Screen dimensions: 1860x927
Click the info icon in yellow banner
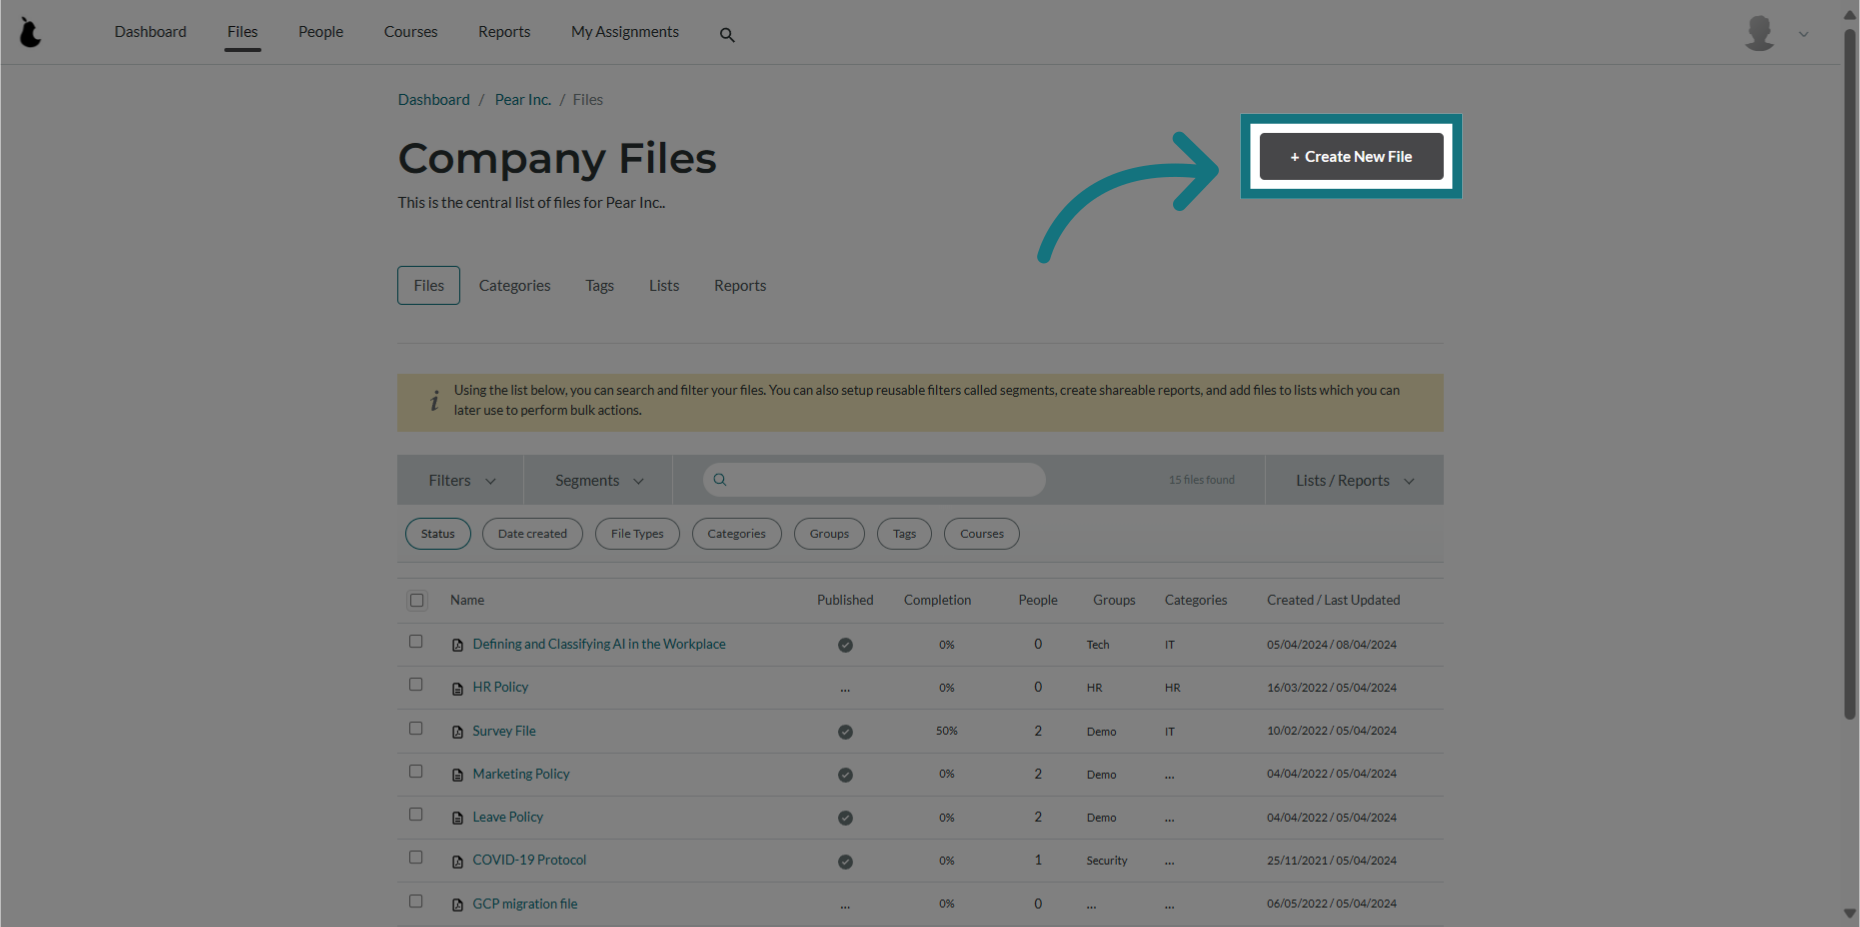434,401
